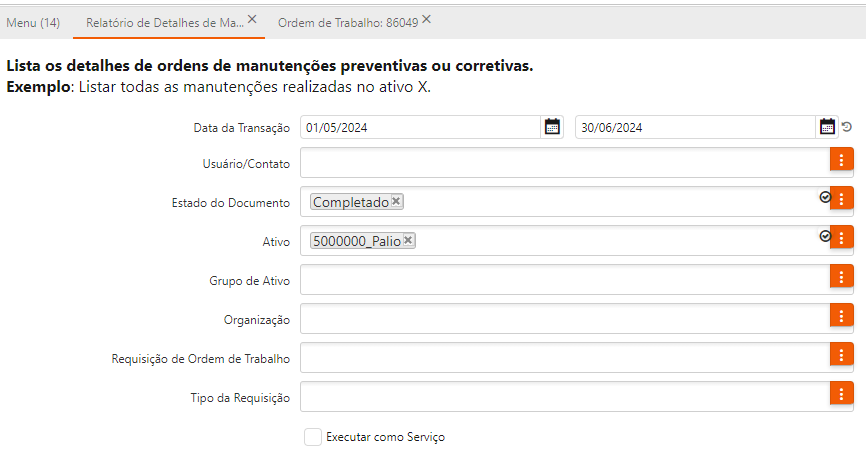The width and height of the screenshot is (866, 465).
Task: Focus the Tipo da Requisição input
Action: pyautogui.click(x=565, y=397)
